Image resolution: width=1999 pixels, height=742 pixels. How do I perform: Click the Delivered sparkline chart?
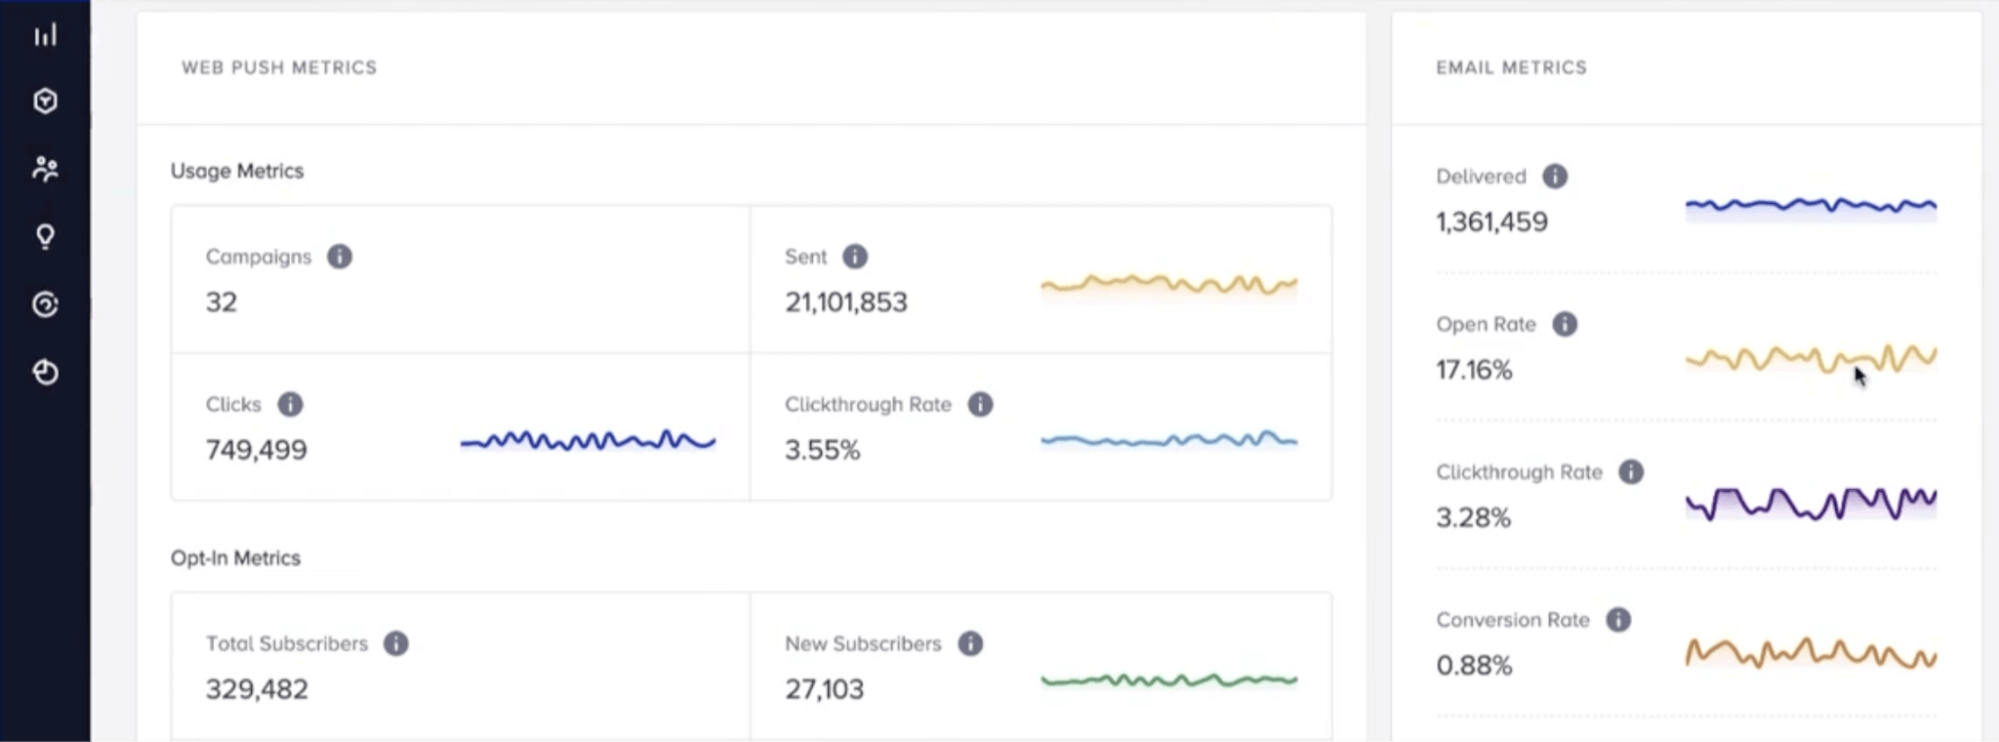click(x=1811, y=207)
